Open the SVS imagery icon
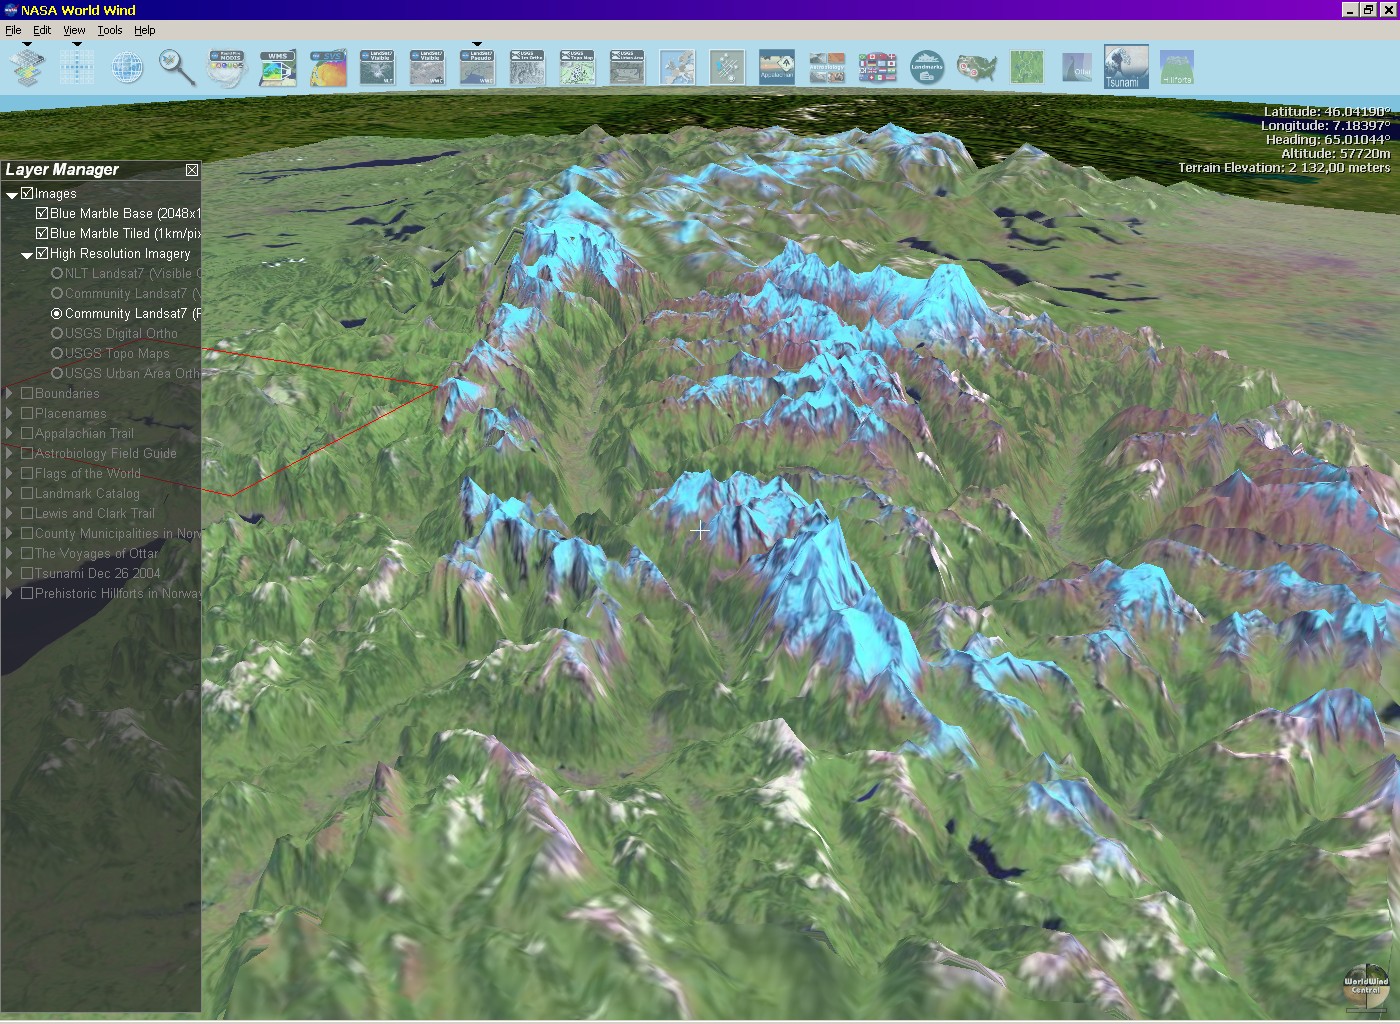1400x1024 pixels. pyautogui.click(x=328, y=68)
